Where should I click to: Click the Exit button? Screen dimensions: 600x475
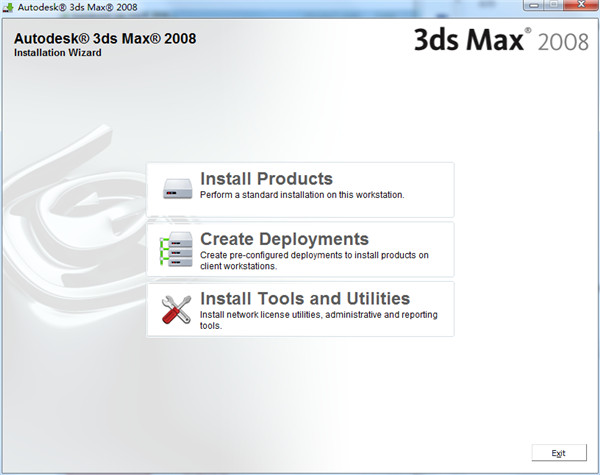tap(559, 453)
